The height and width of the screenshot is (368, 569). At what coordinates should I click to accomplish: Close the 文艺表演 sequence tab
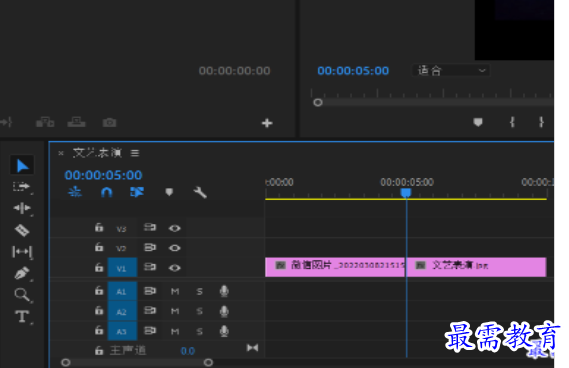pyautogui.click(x=61, y=153)
